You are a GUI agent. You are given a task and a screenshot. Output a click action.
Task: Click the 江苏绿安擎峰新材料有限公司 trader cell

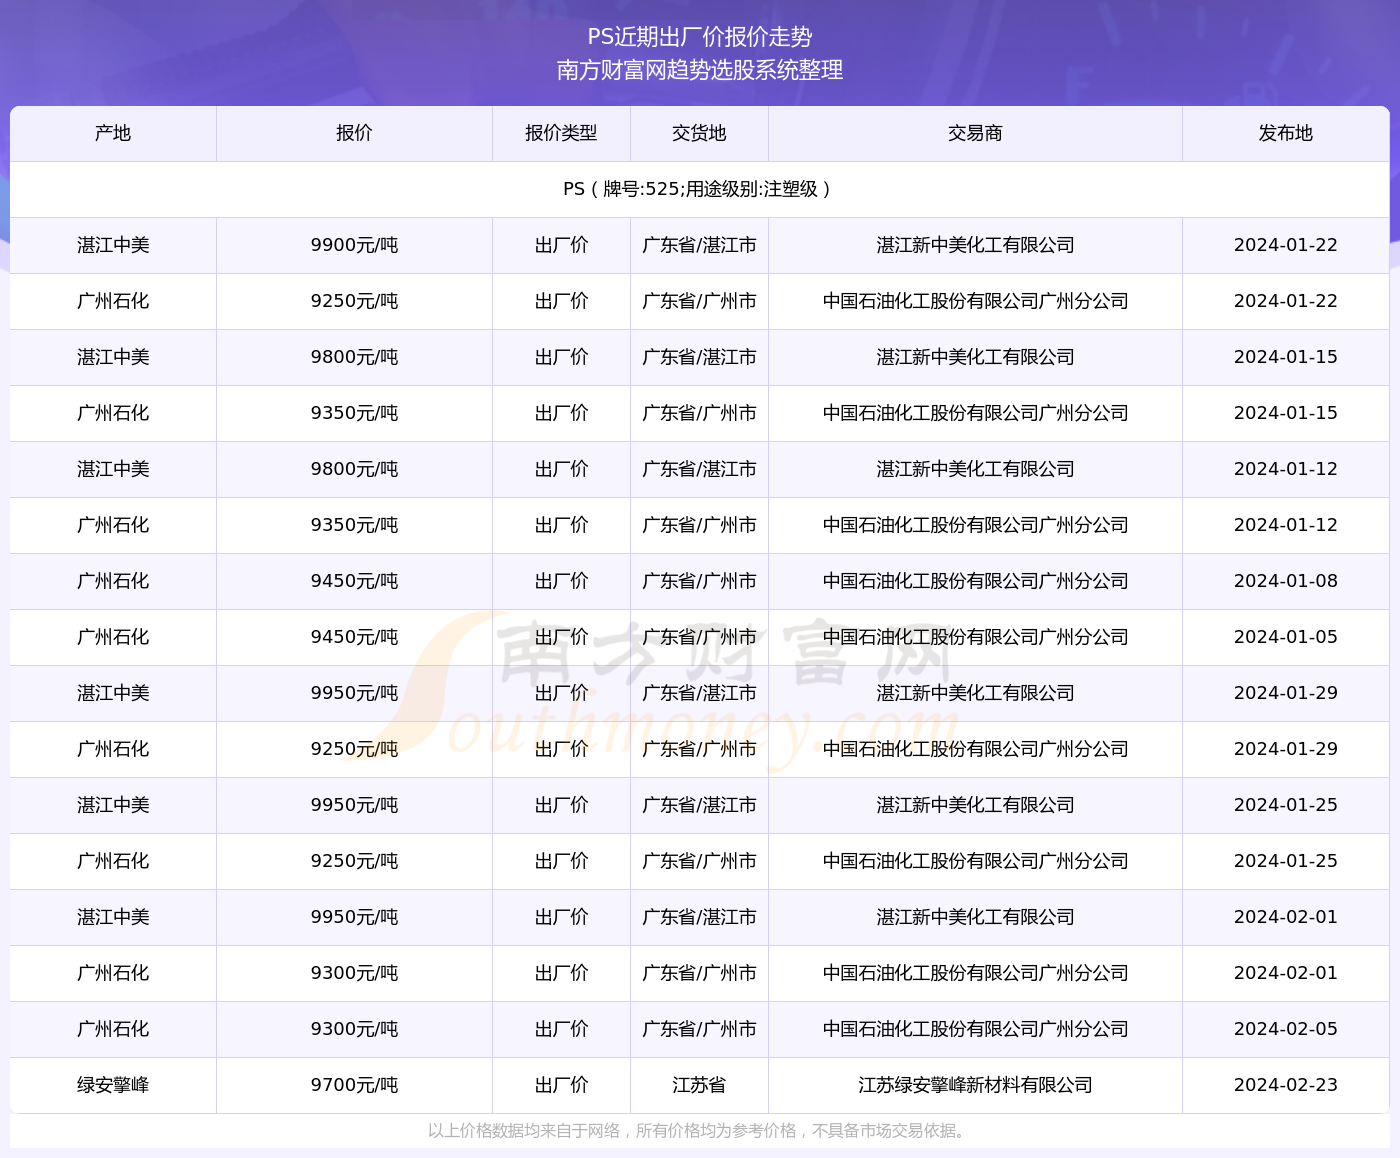[x=975, y=1085]
